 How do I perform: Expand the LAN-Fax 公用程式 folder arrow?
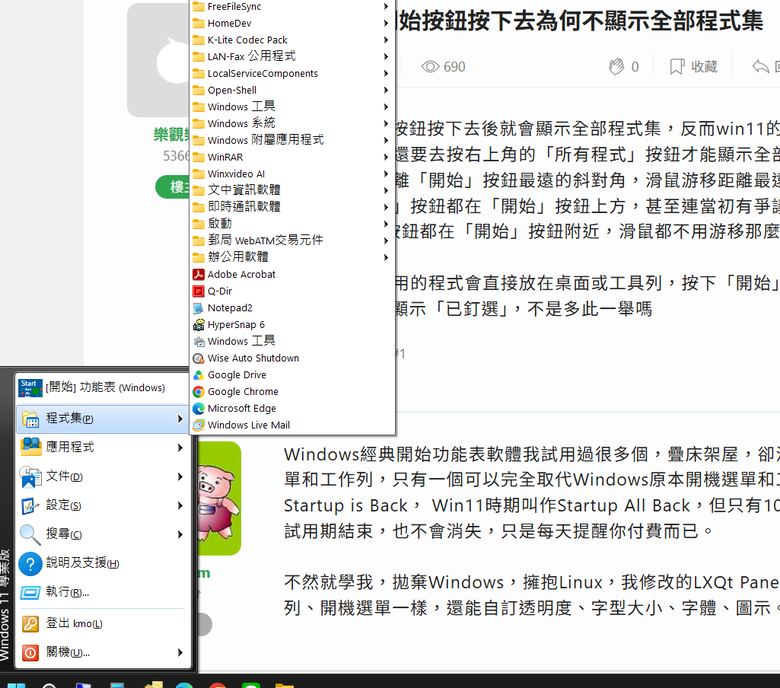(386, 57)
